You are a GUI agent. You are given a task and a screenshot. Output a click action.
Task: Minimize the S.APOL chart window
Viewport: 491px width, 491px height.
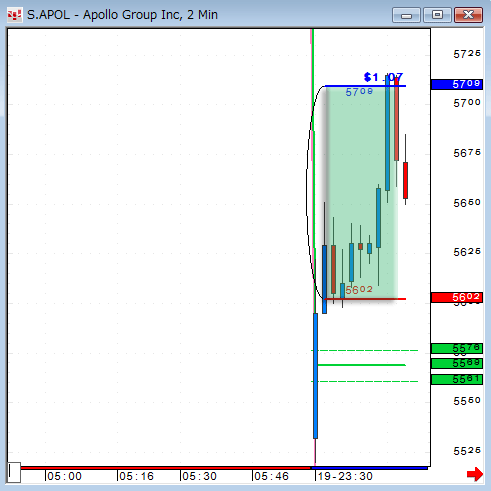(x=406, y=15)
